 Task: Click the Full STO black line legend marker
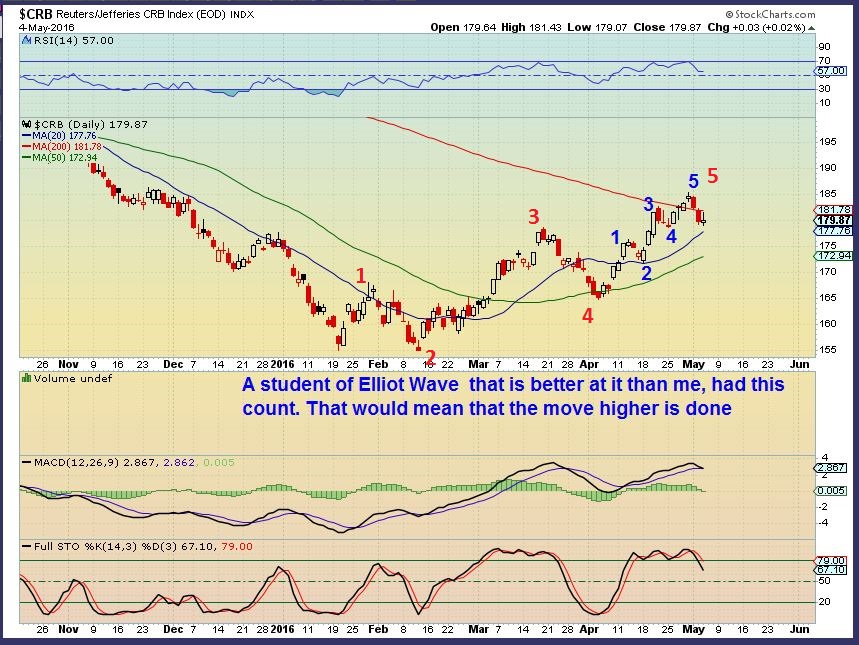[26, 546]
